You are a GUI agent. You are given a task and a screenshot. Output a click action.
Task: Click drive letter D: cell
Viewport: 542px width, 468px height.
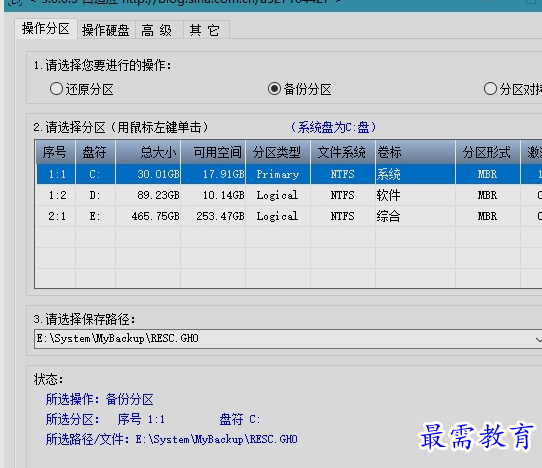coord(95,195)
